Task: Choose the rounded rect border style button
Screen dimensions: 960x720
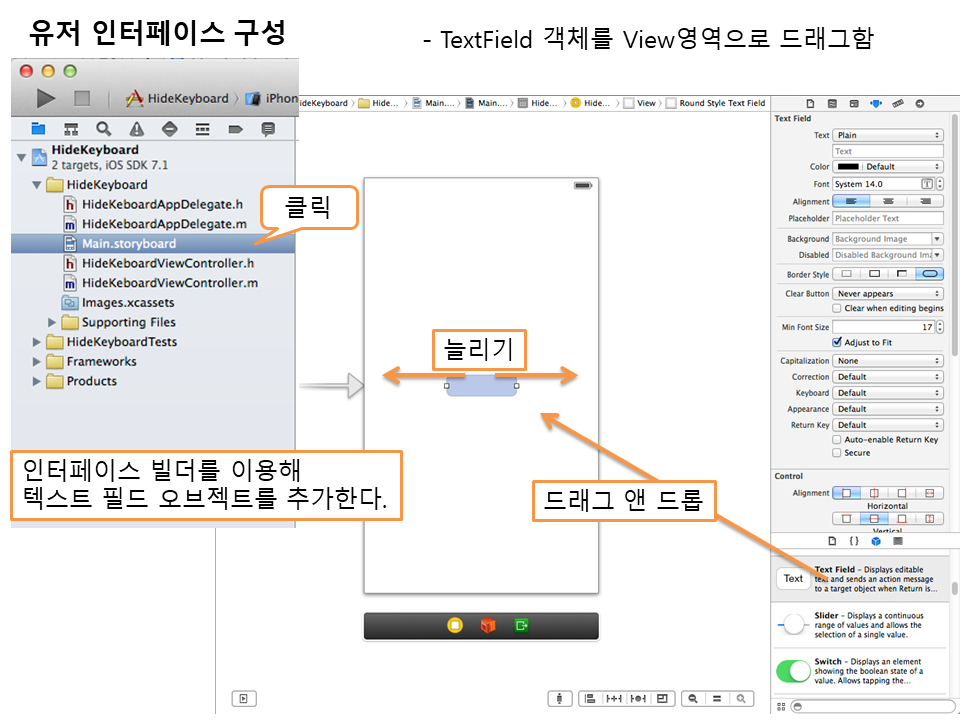Action: coord(929,274)
